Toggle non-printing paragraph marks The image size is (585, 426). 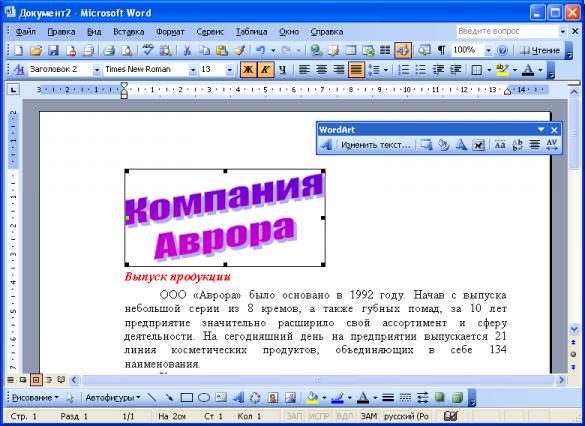pos(441,50)
